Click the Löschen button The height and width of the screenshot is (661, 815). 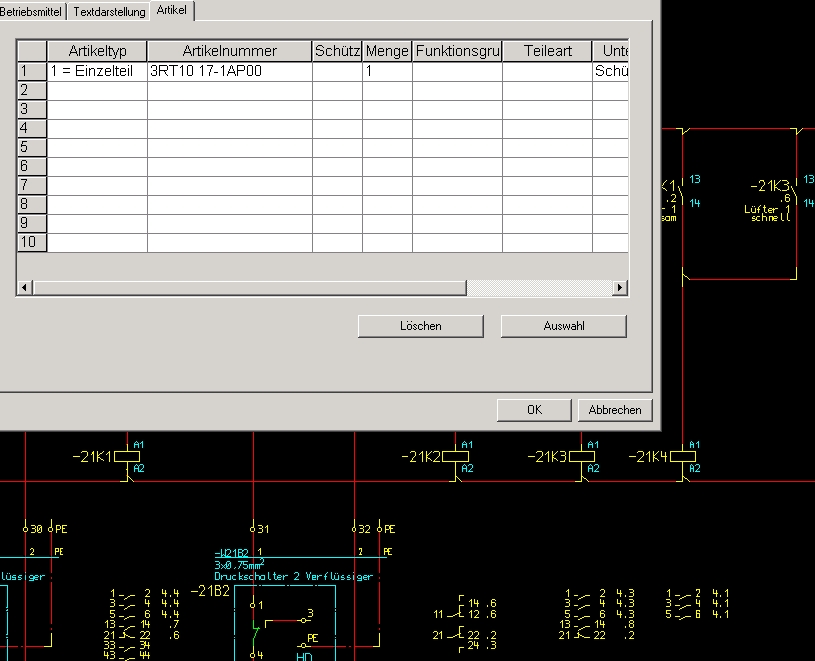click(420, 326)
